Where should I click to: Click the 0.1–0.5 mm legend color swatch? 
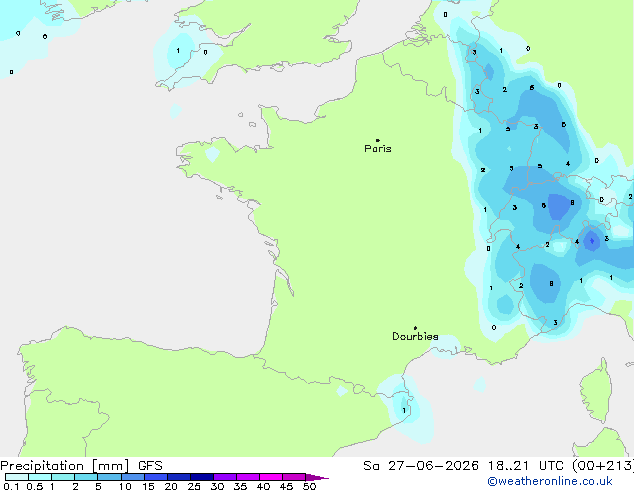tap(17, 477)
